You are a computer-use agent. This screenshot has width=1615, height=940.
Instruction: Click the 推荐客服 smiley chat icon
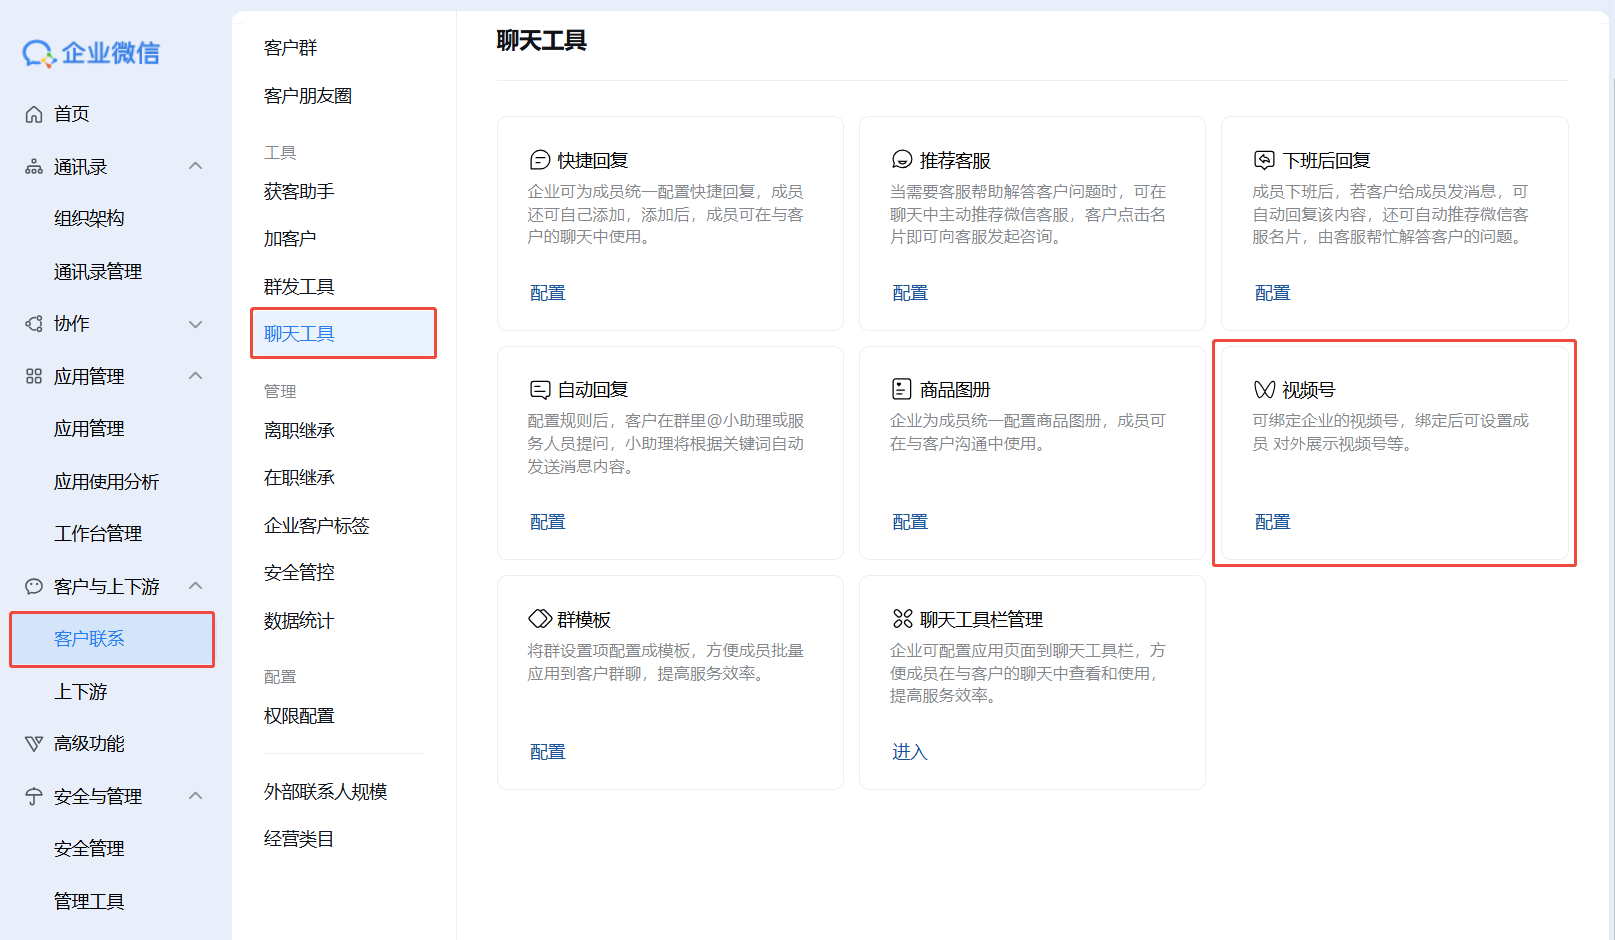(902, 160)
